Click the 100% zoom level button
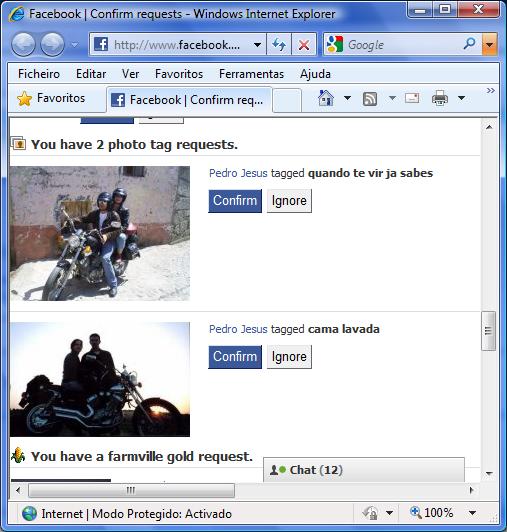 [x=432, y=513]
